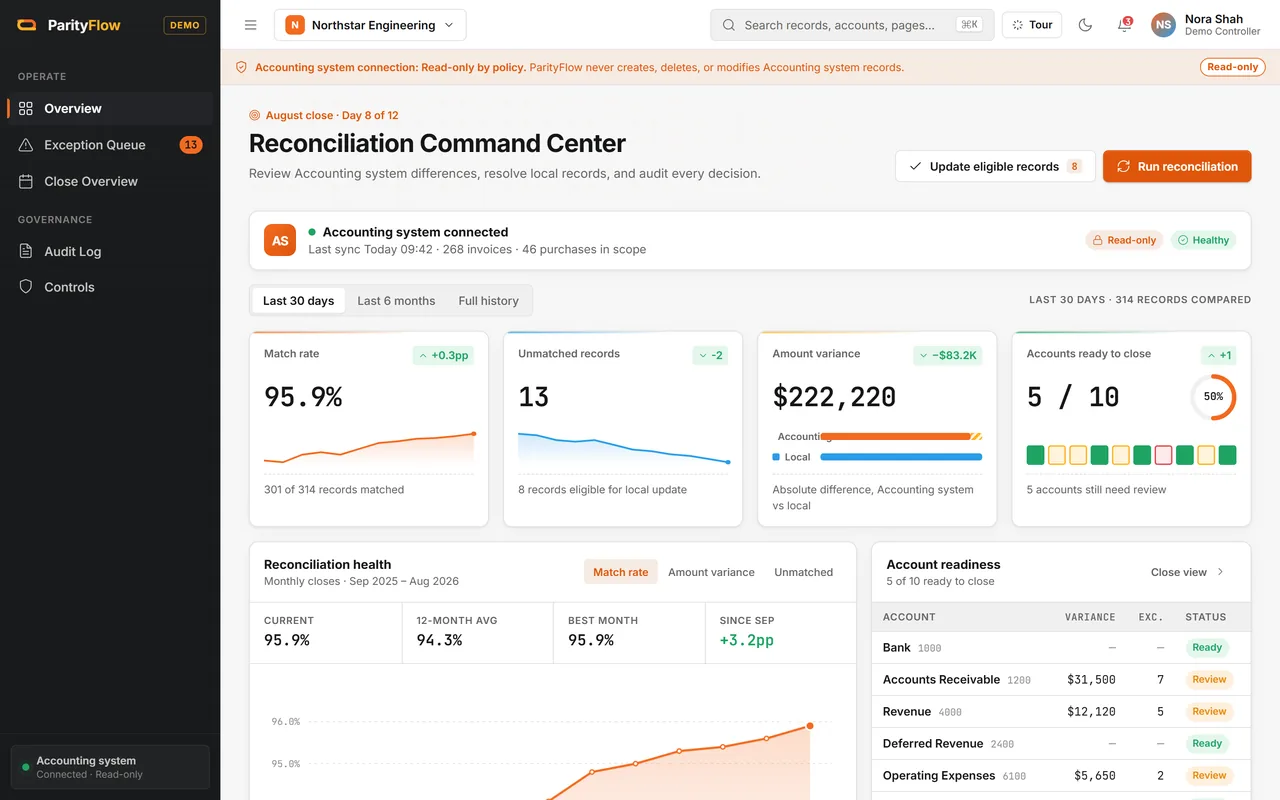Image resolution: width=1280 pixels, height=800 pixels.
Task: Click the 50% progress ring
Action: tap(1213, 397)
